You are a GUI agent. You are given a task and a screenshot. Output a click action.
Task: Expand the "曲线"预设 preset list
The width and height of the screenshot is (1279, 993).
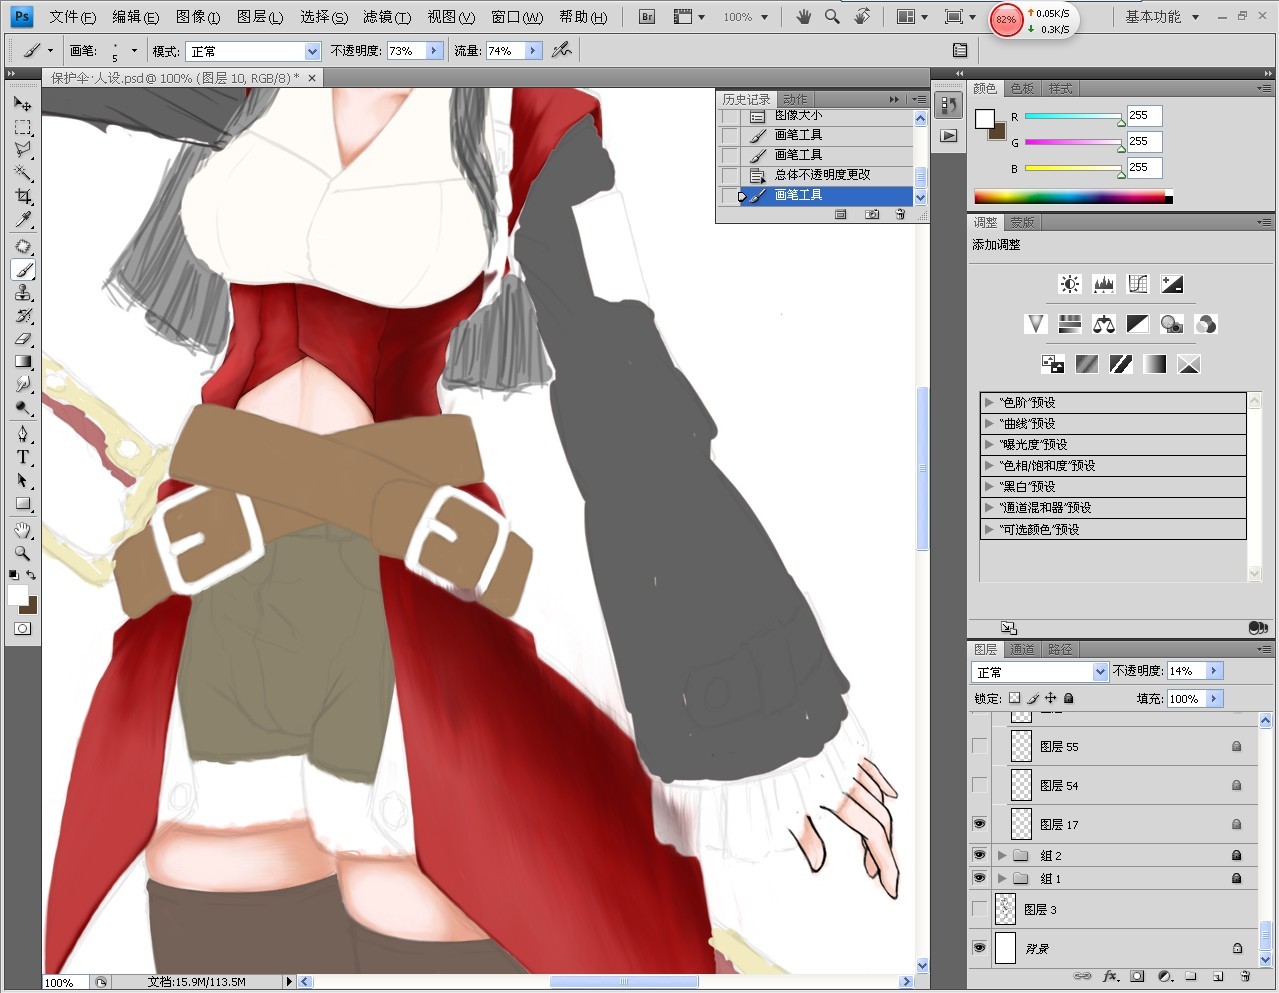tap(989, 423)
